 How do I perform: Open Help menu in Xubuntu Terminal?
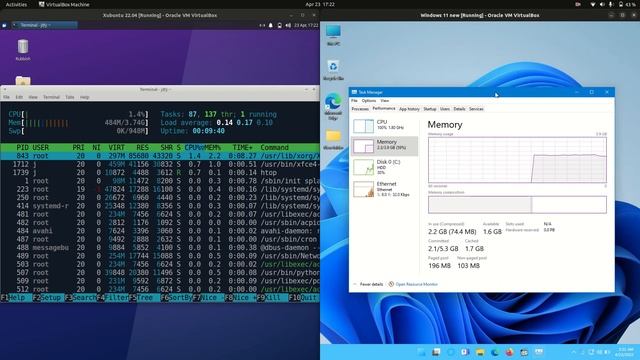point(84,97)
